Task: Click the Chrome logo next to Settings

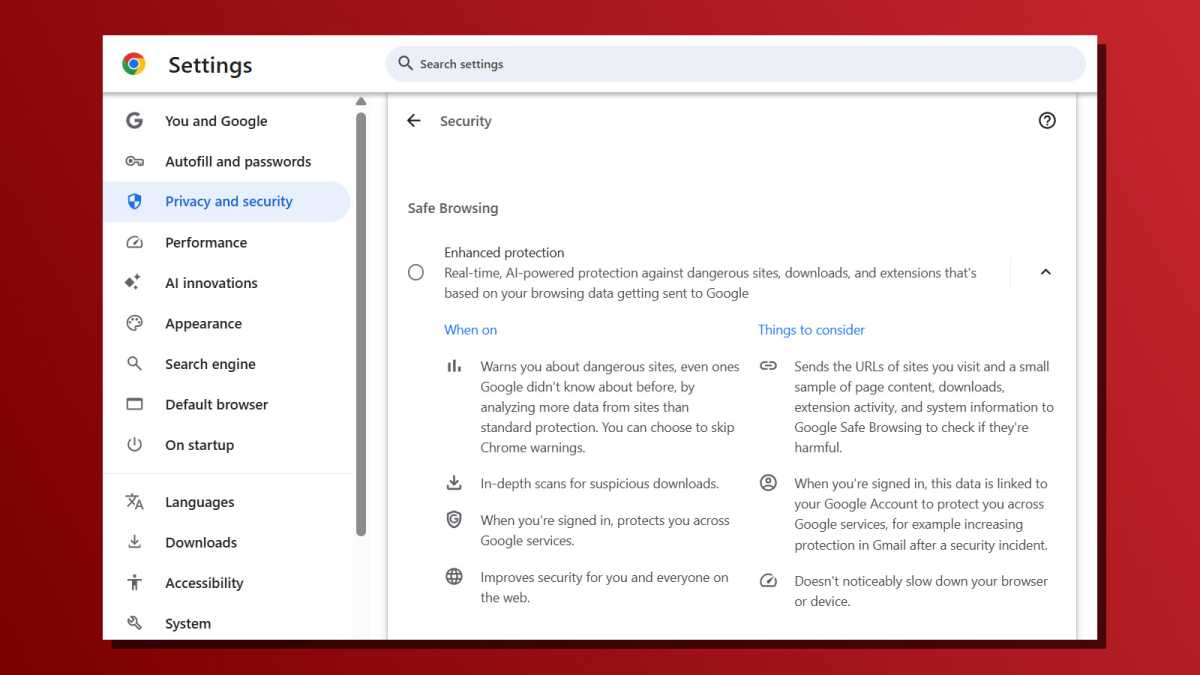Action: pos(134,63)
